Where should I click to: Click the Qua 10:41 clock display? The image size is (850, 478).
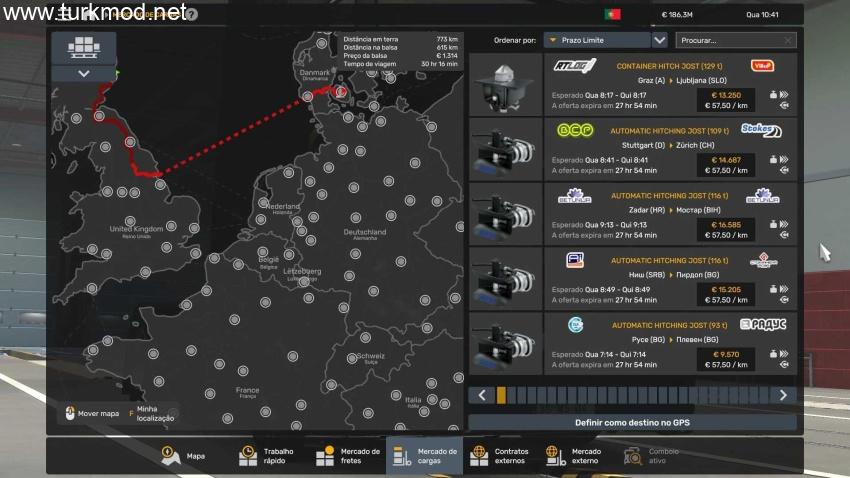762,15
